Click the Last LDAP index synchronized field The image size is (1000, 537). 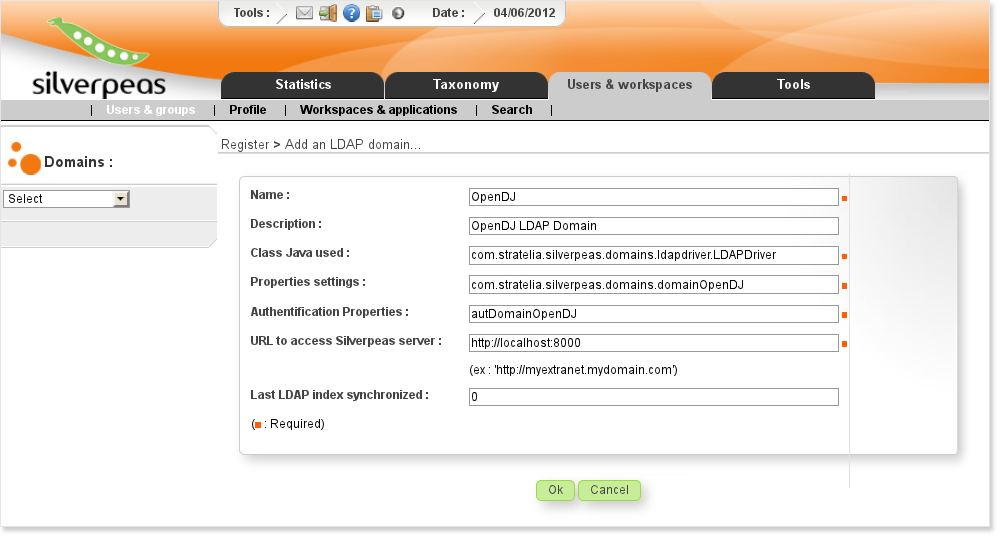pyautogui.click(x=653, y=397)
